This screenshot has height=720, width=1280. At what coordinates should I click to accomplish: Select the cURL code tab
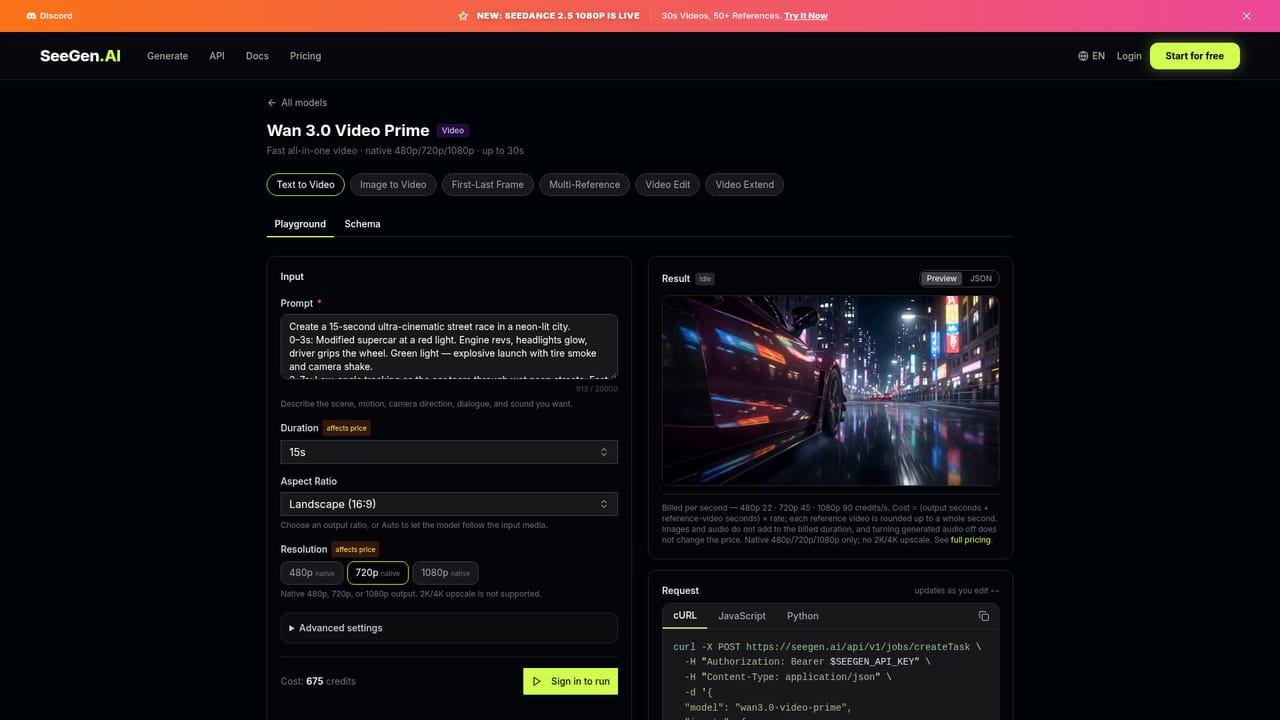[685, 616]
